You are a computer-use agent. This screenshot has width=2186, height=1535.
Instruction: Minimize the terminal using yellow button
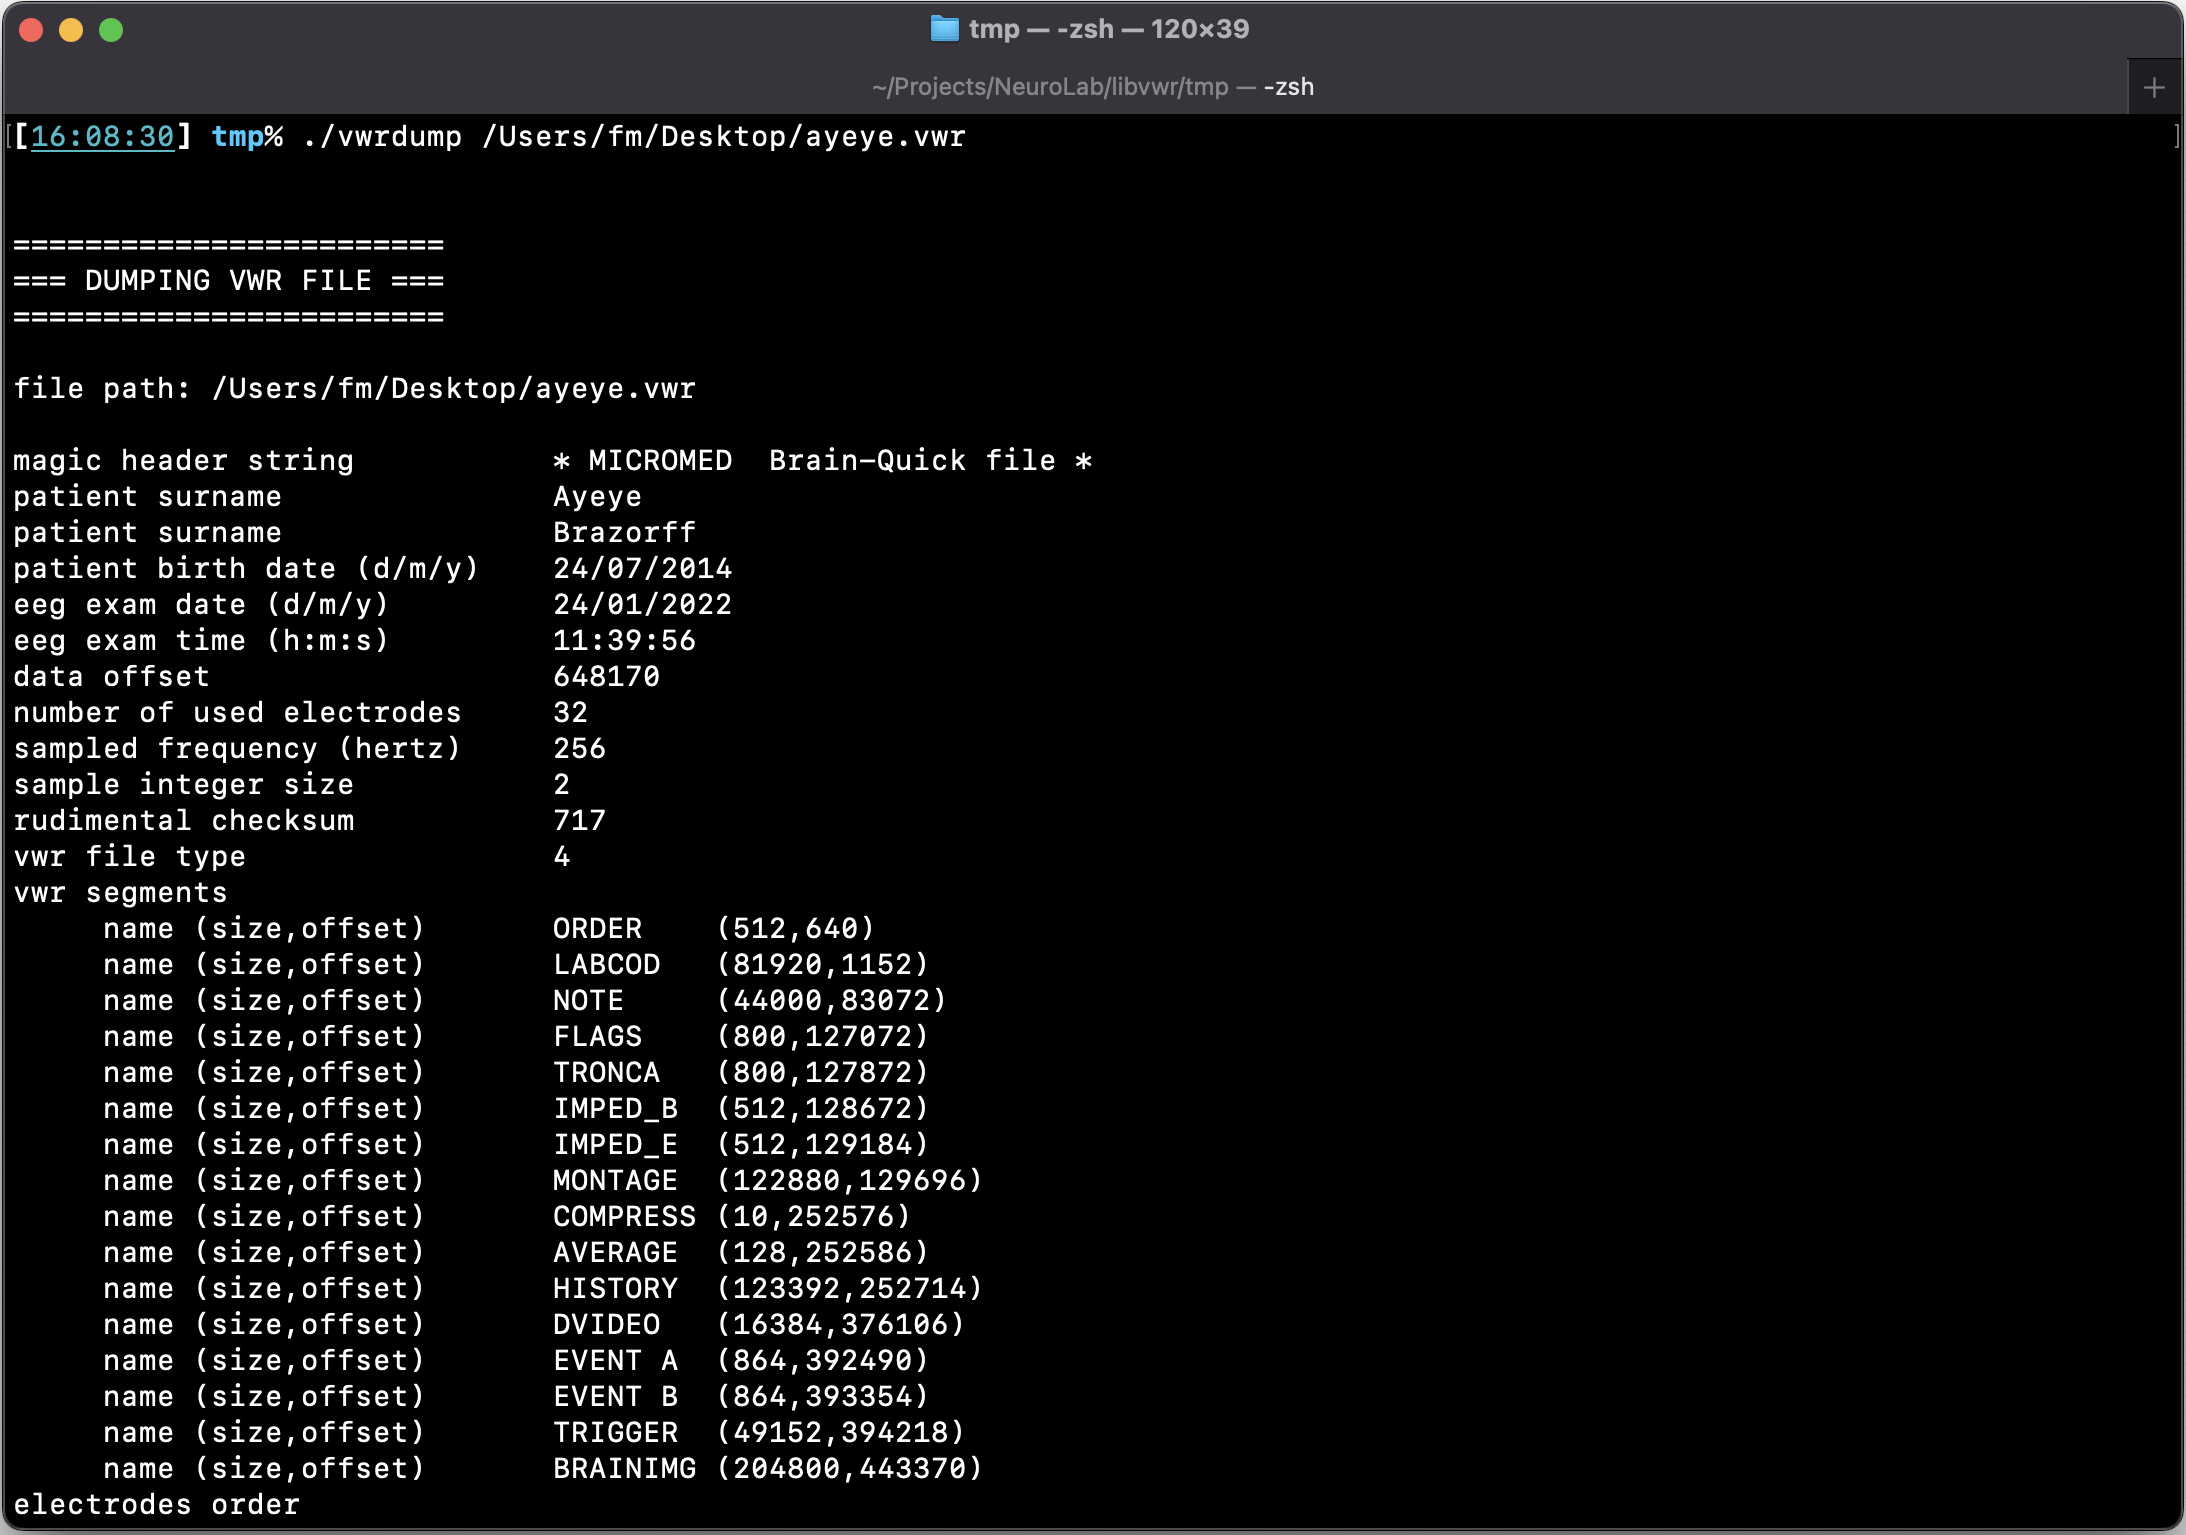point(71,30)
